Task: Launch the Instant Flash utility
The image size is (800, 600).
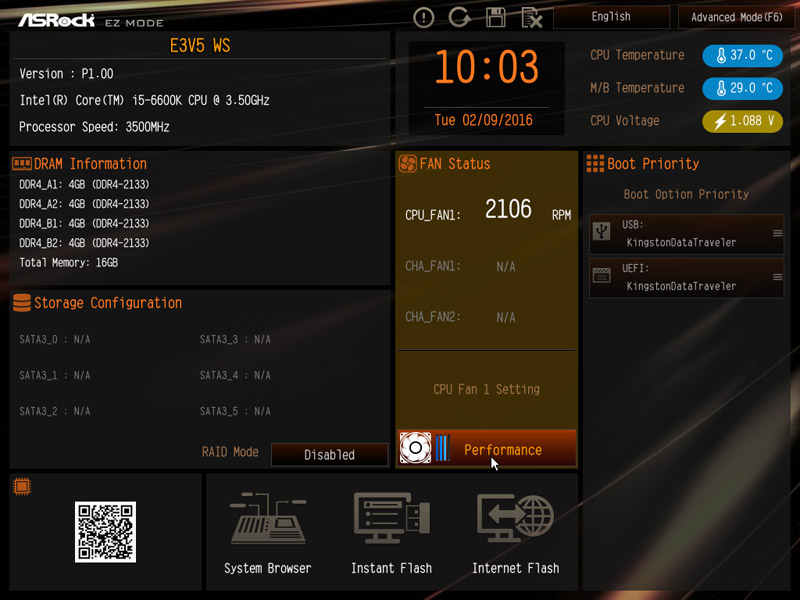Action: pyautogui.click(x=391, y=533)
